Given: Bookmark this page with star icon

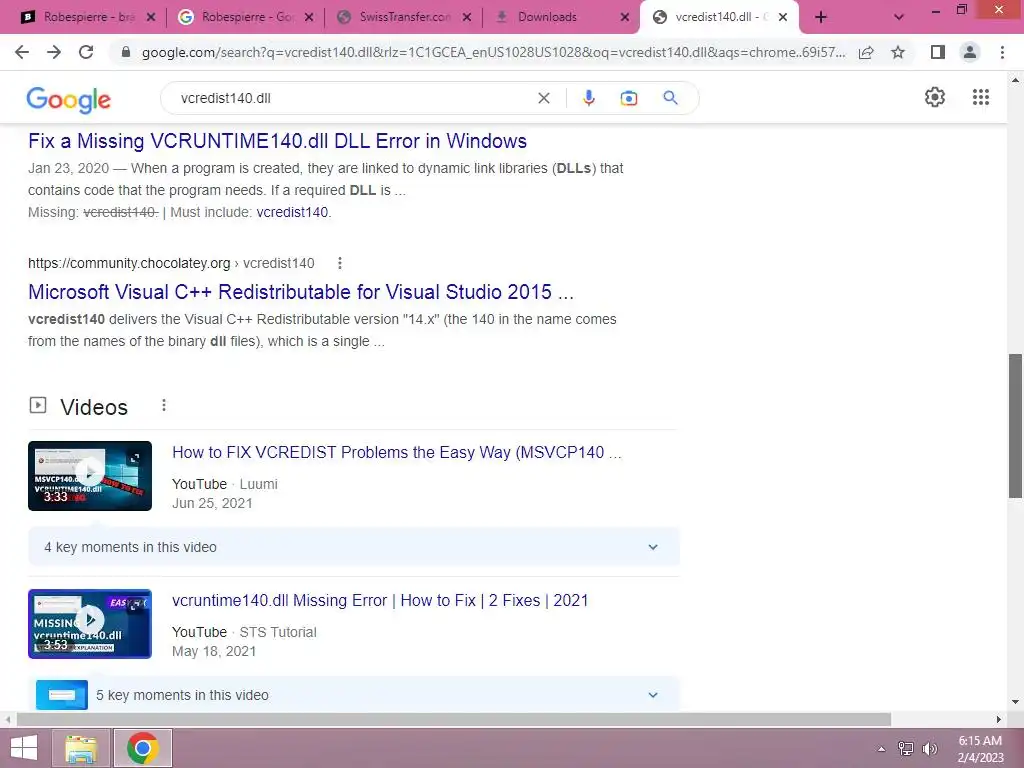Looking at the screenshot, I should (898, 52).
